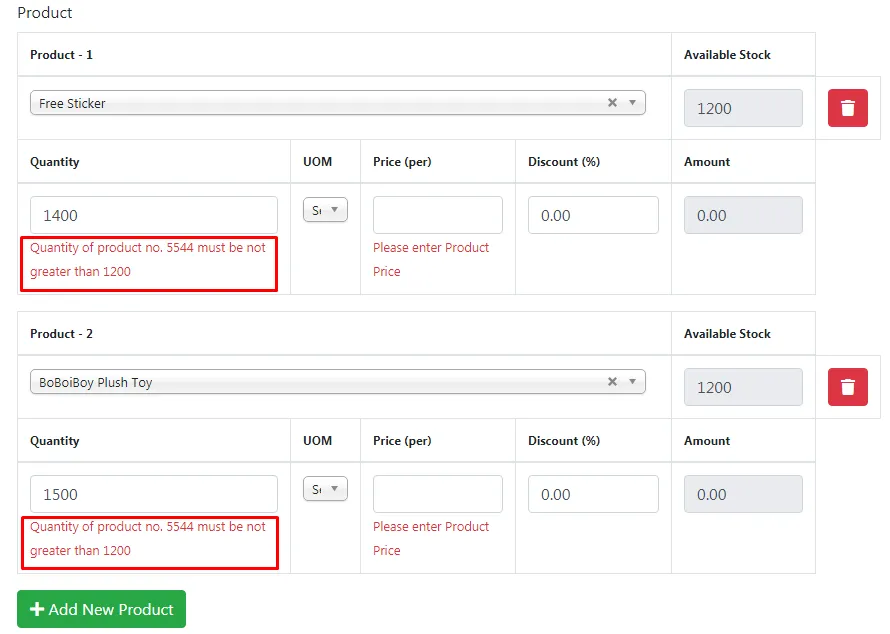Click the Product 1 Price input
The width and height of the screenshot is (890, 634).
point(437,215)
